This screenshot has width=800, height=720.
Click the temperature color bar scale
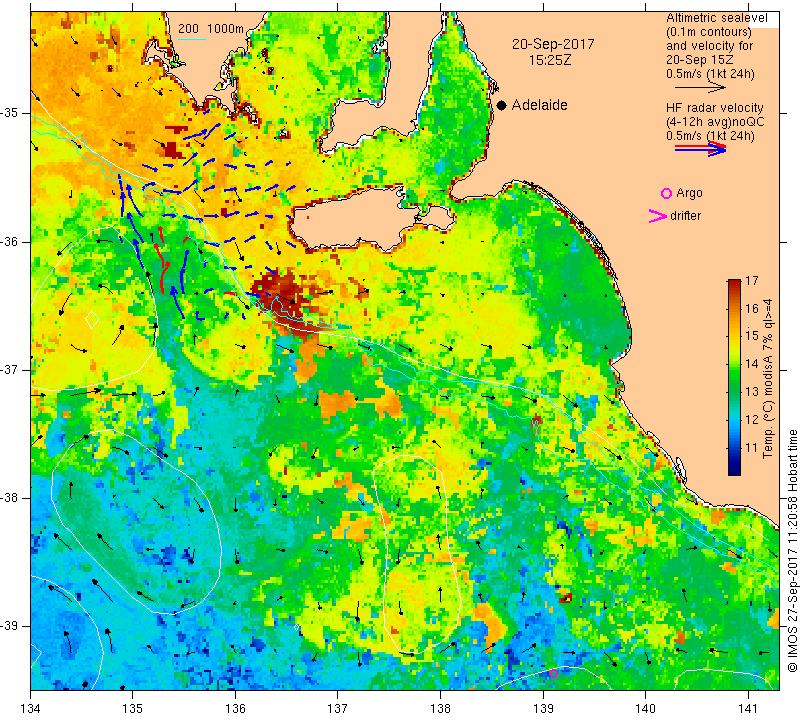coord(734,377)
